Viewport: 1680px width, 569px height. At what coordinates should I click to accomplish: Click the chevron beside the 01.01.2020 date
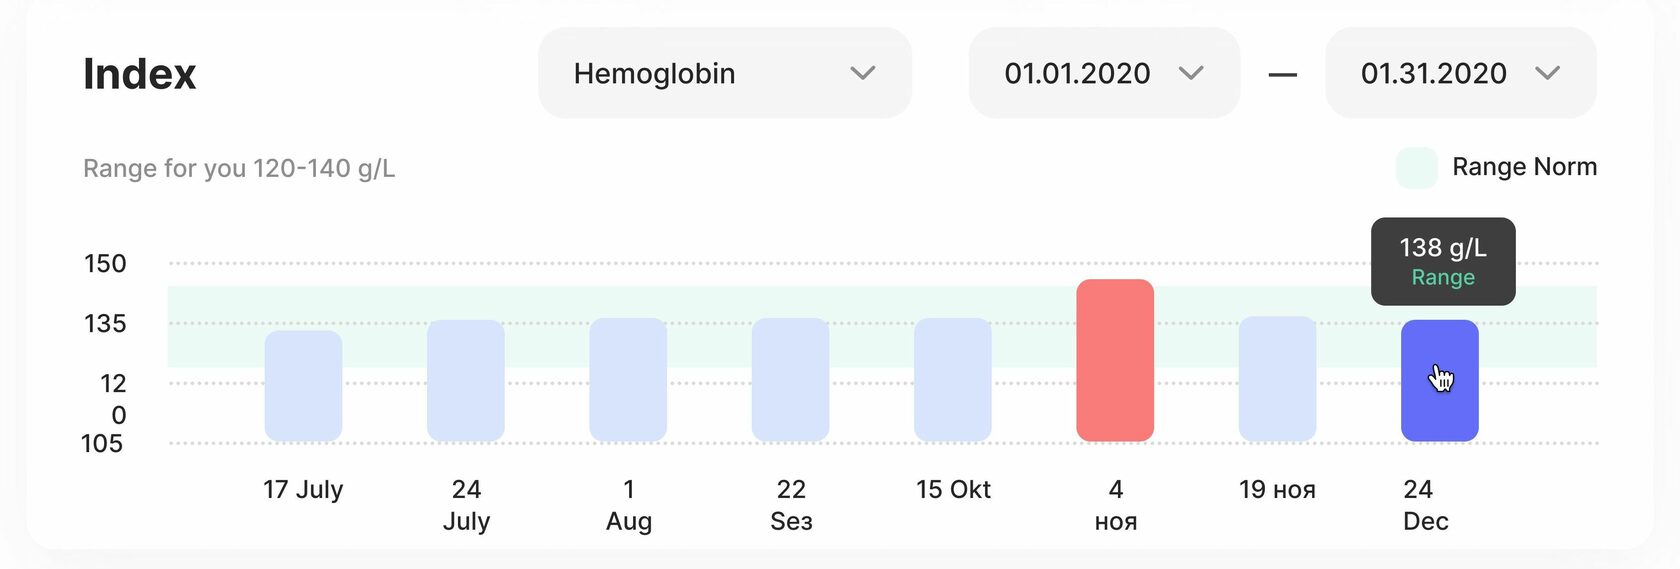[x=1190, y=73]
